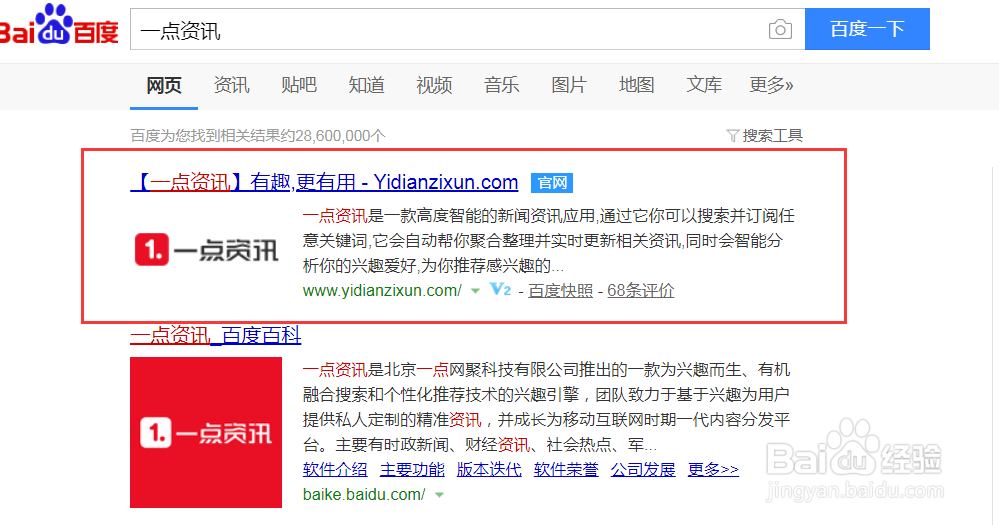Open the 软件介绍 sublink
This screenshot has width=999, height=525.
tap(335, 470)
